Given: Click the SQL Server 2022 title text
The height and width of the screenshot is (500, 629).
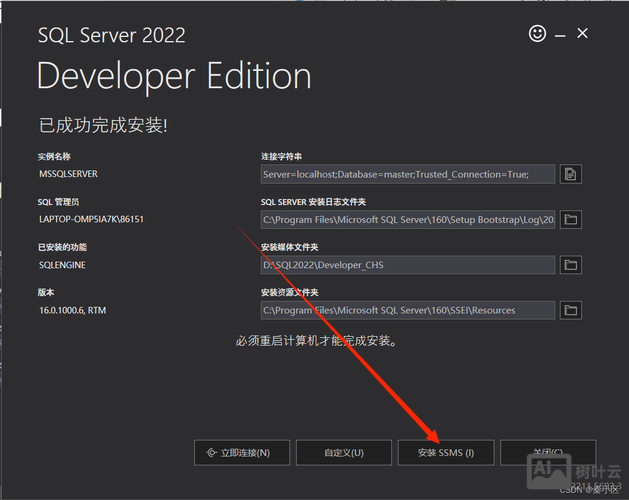Looking at the screenshot, I should pos(112,35).
